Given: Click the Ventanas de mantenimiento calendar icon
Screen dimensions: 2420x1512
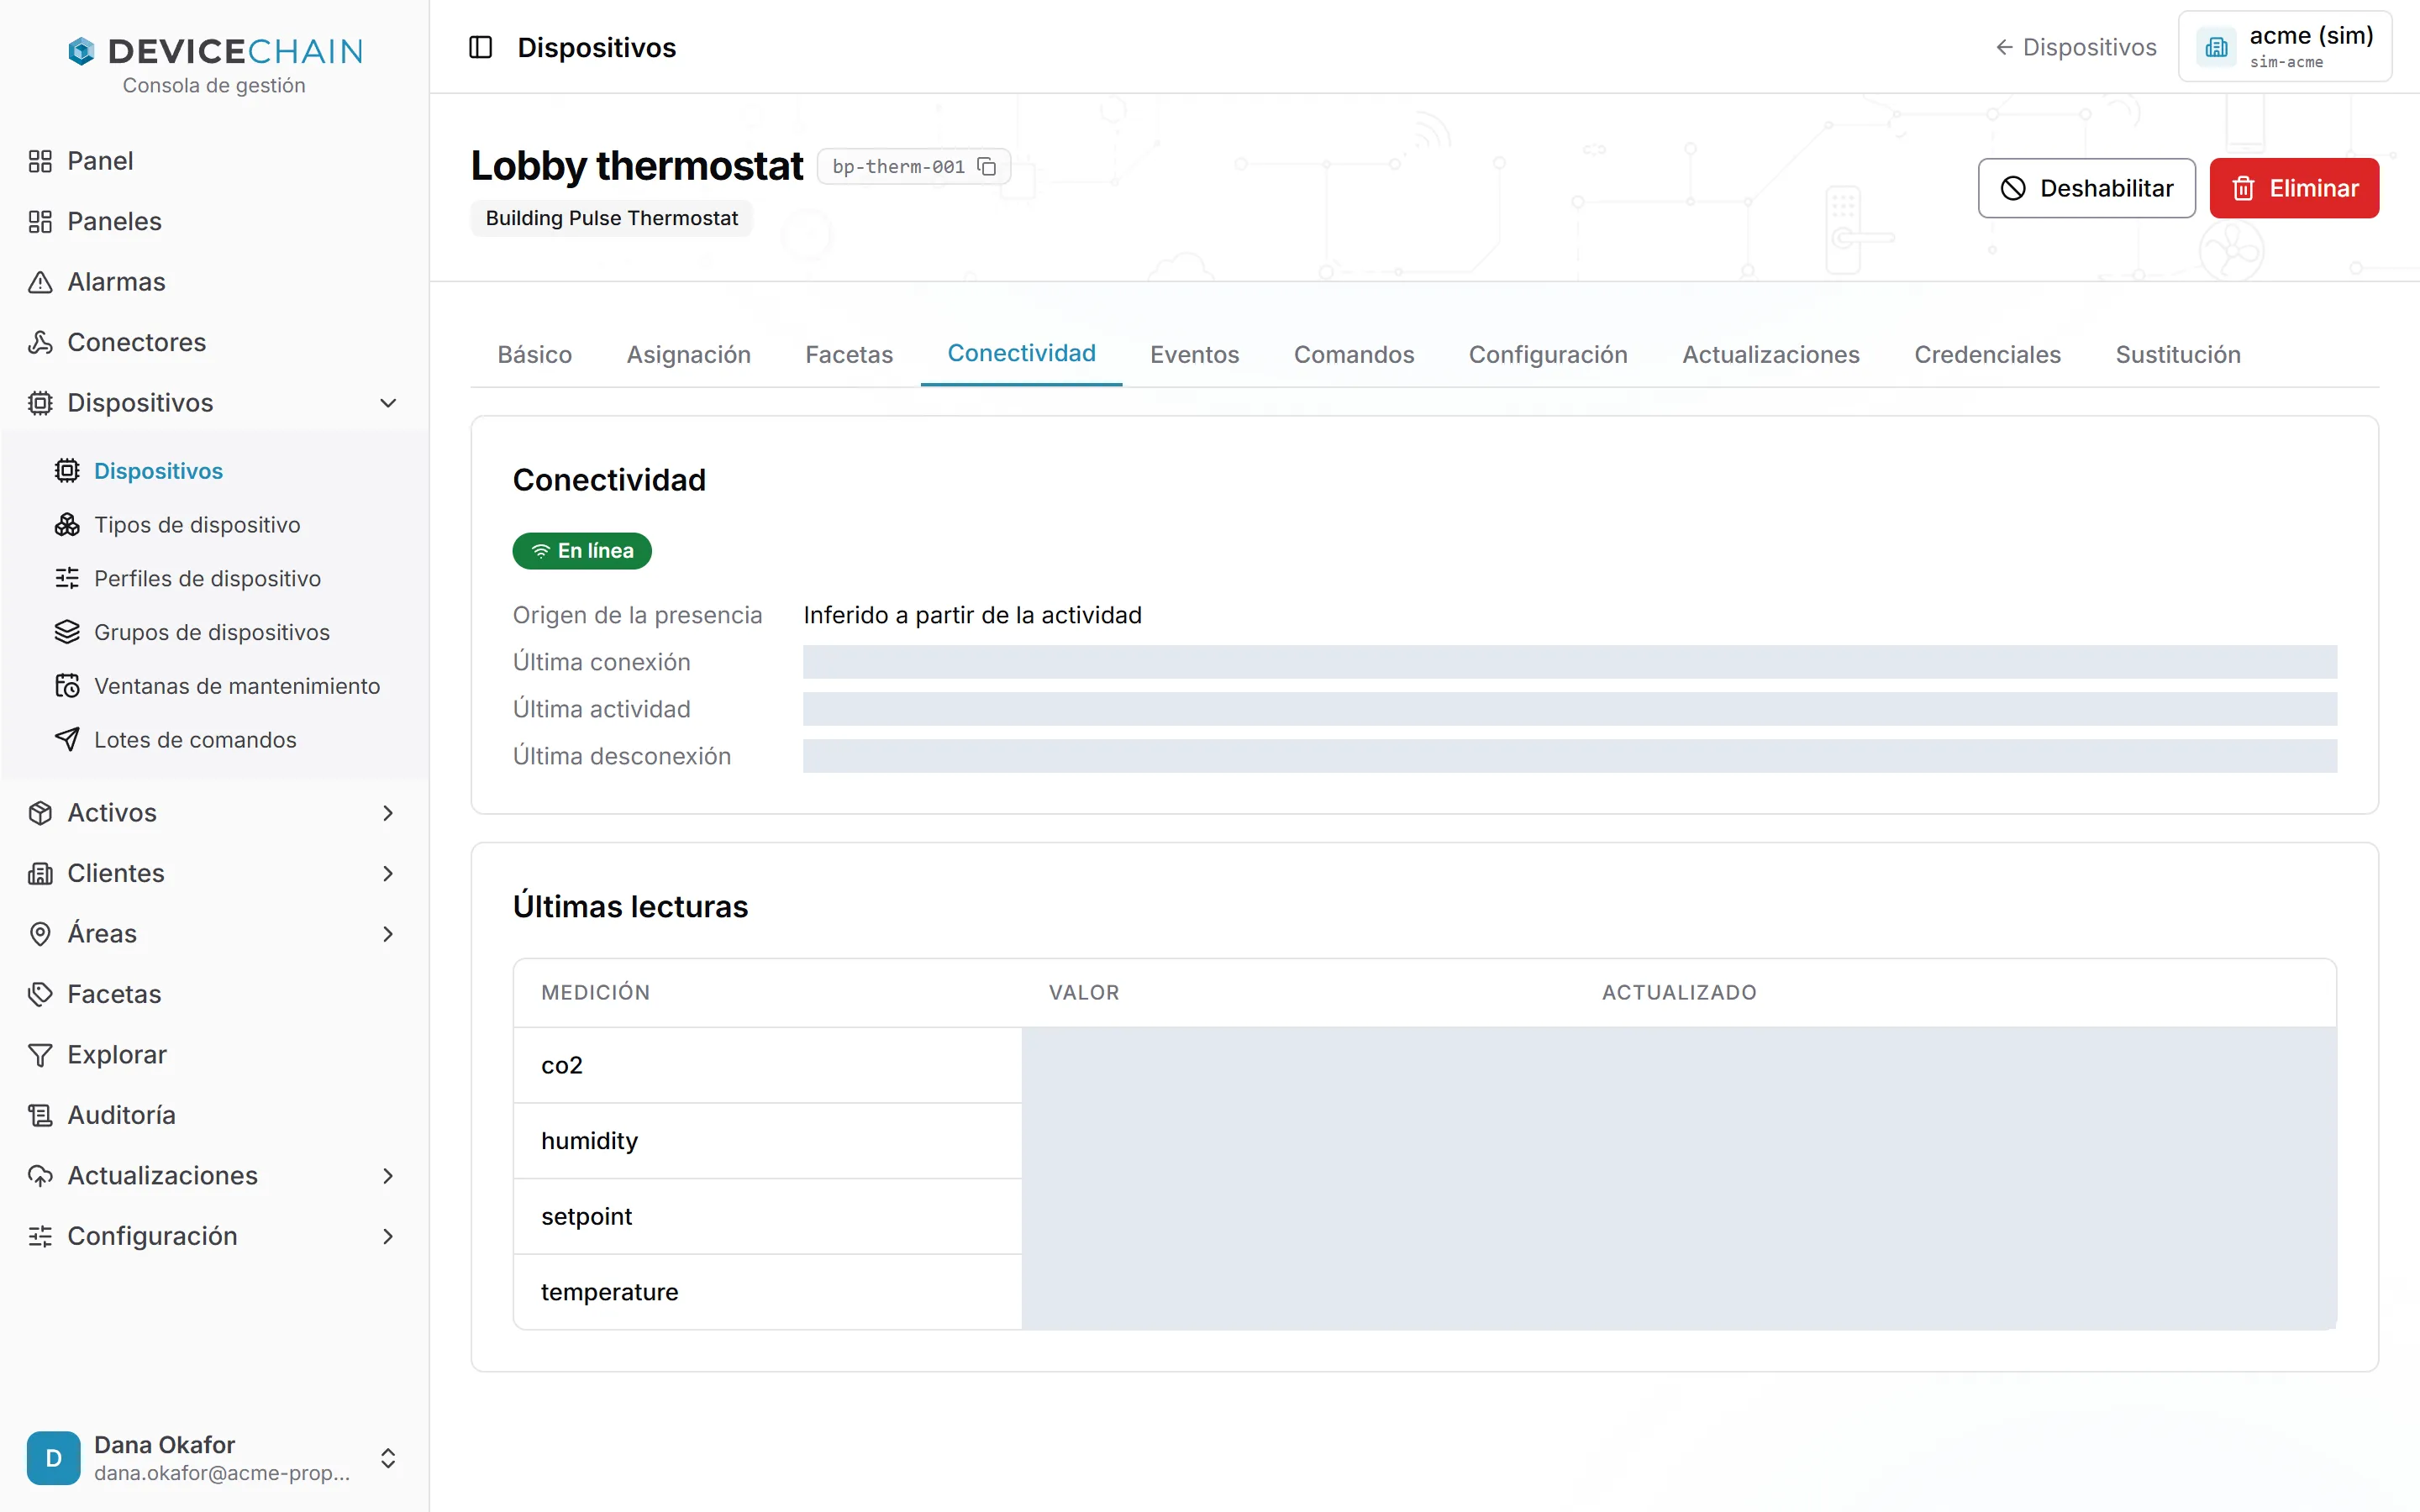Looking at the screenshot, I should tap(67, 686).
